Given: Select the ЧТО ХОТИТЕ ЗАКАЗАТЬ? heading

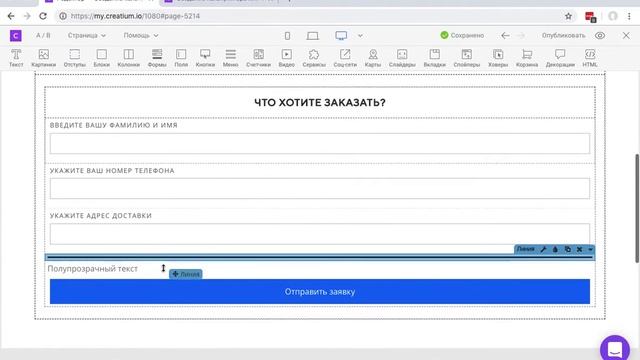Looking at the screenshot, I should coord(320,102).
